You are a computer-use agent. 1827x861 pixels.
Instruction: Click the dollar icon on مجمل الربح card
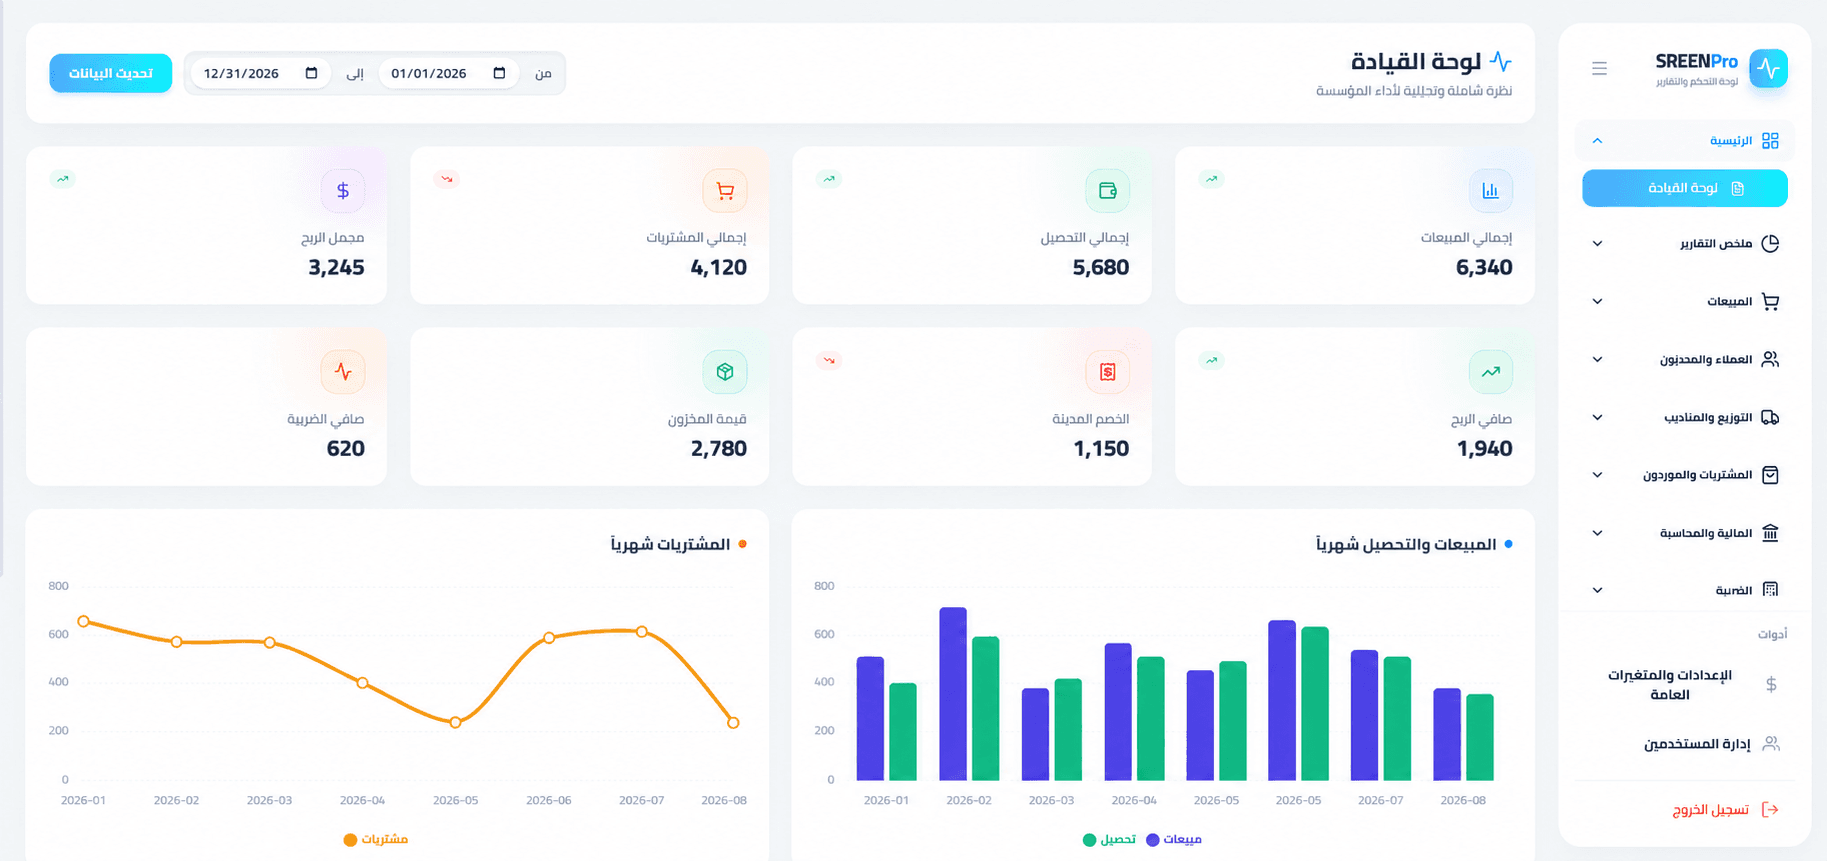pyautogui.click(x=343, y=190)
